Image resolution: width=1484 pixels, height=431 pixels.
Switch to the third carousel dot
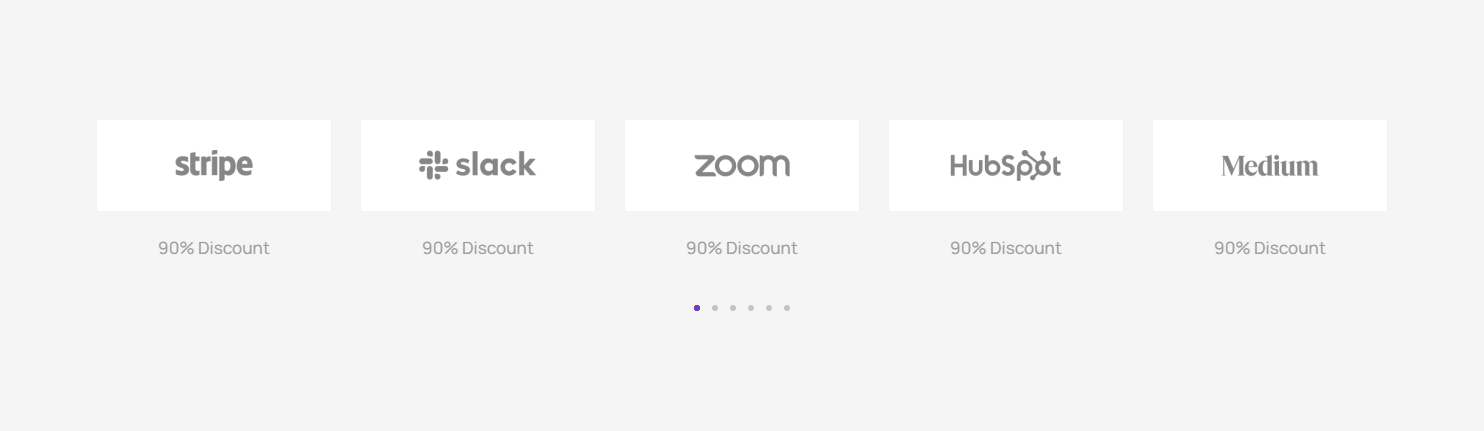pyautogui.click(x=733, y=308)
